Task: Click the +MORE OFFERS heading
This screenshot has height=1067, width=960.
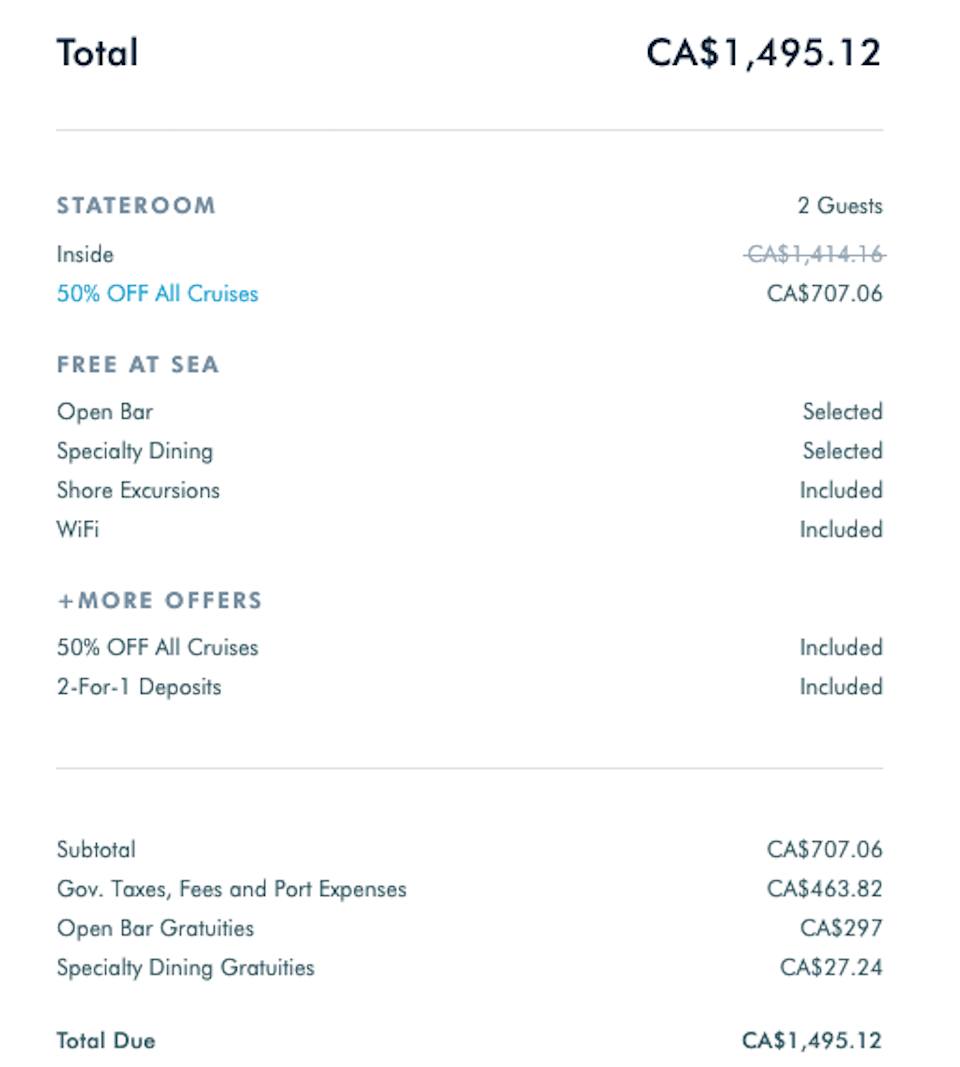Action: tap(160, 600)
